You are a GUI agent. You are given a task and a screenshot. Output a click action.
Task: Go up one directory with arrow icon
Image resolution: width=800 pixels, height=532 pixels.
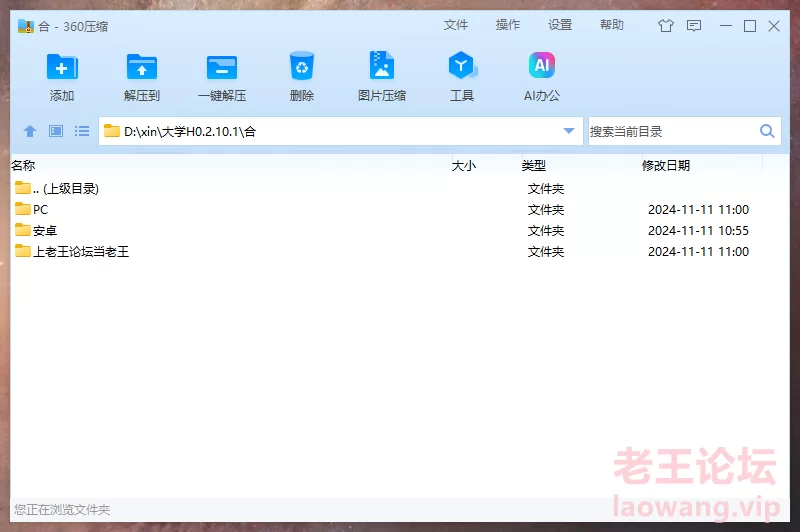[x=30, y=132]
